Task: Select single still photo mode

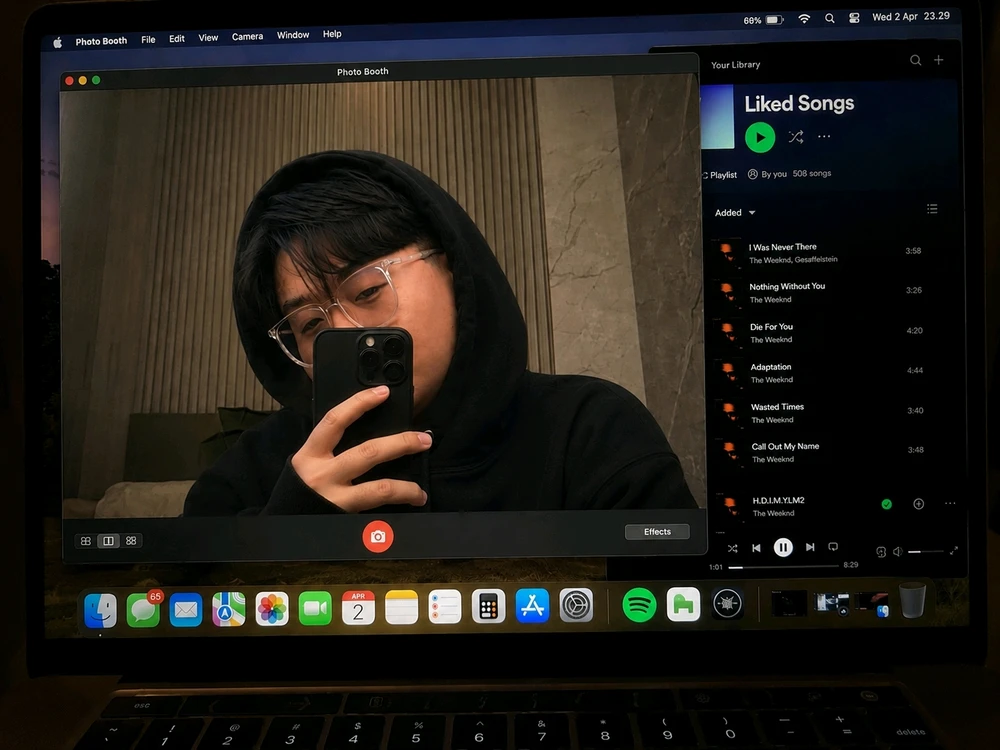Action: point(108,541)
